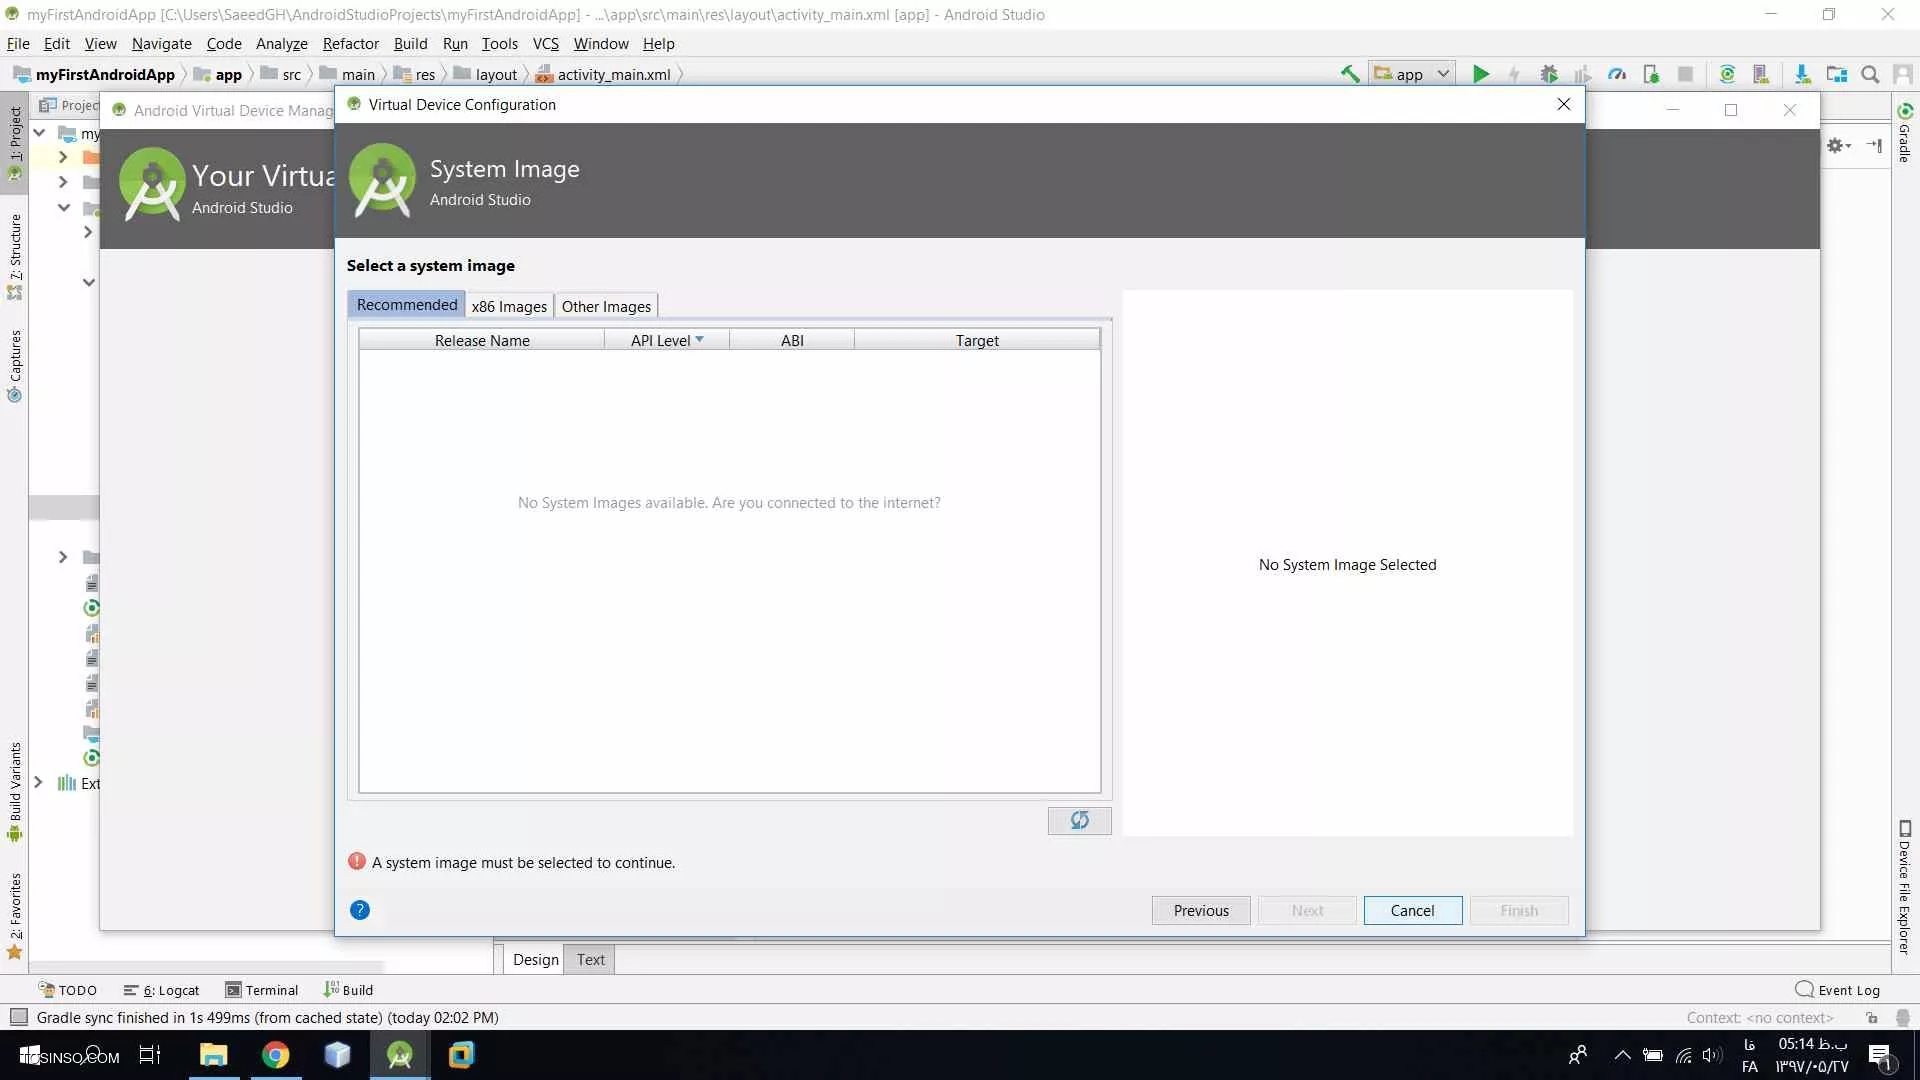1920x1080 pixels.
Task: Open the Build menu
Action: (x=410, y=44)
